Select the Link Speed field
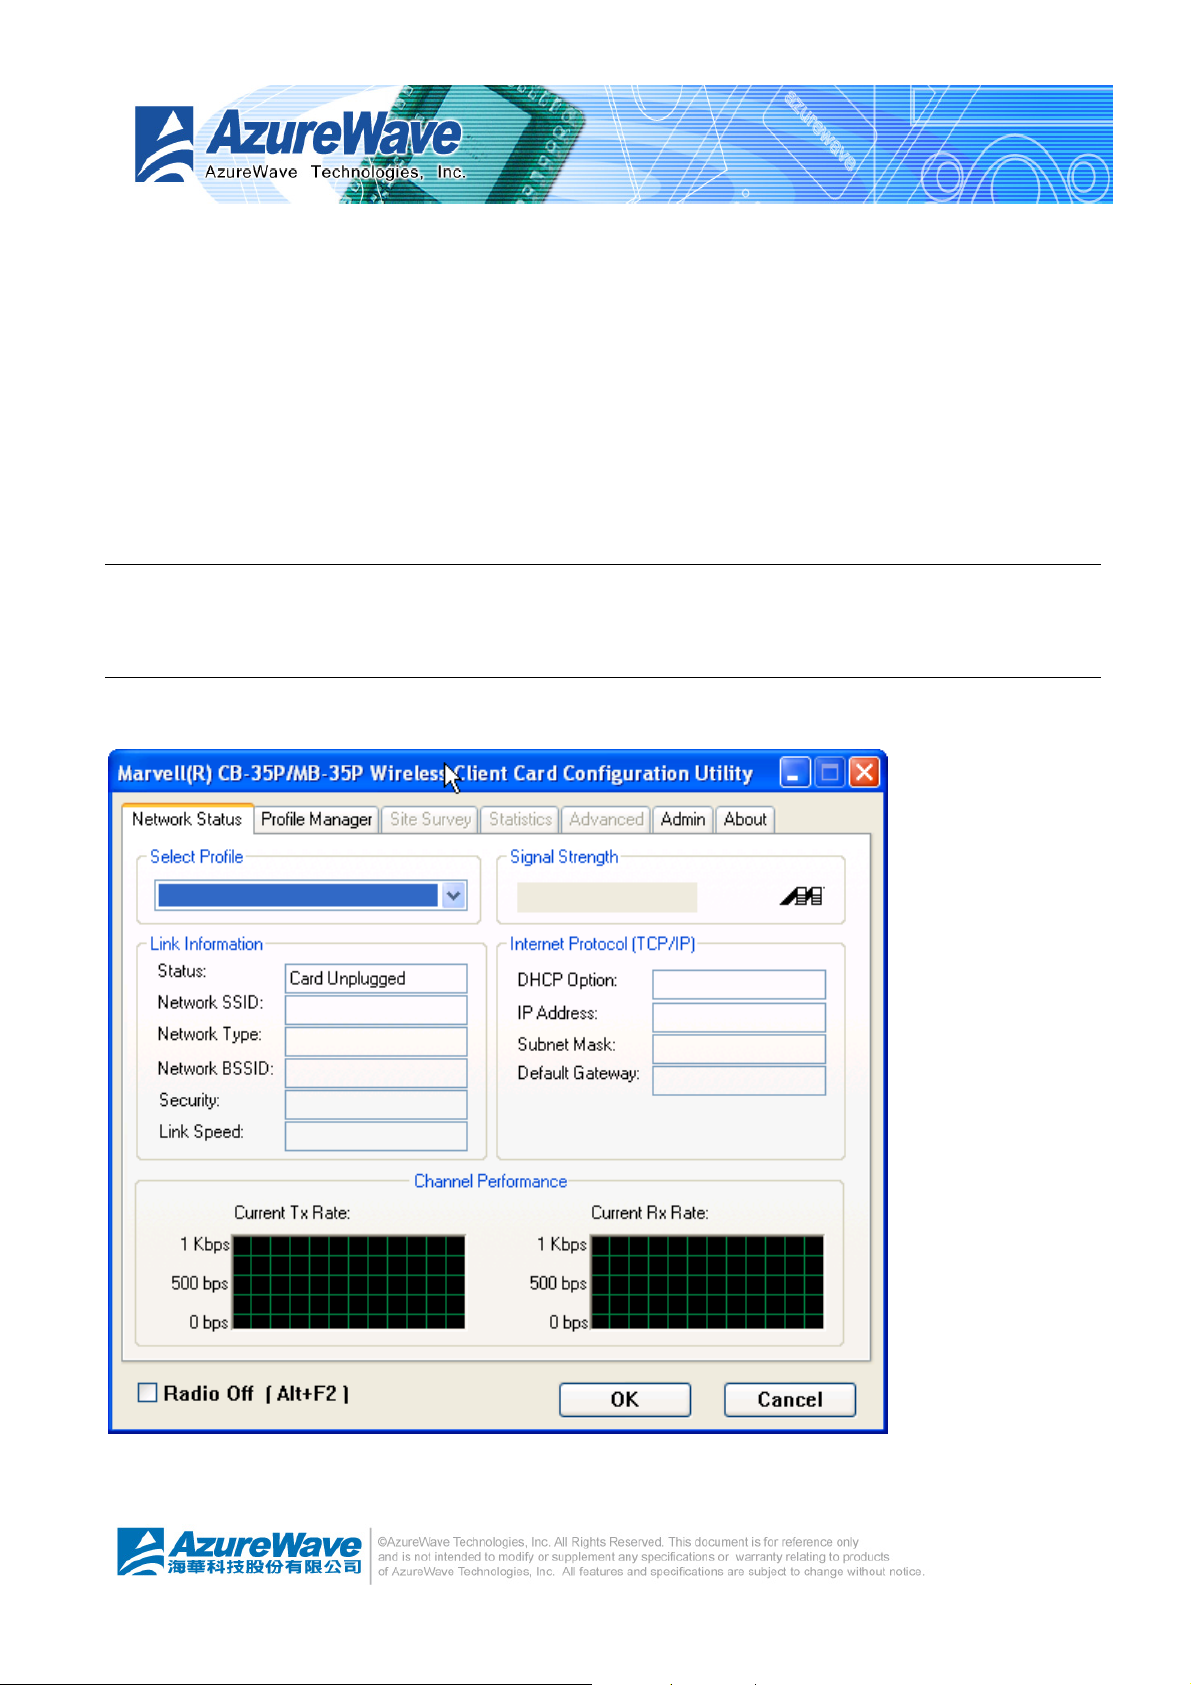The height and width of the screenshot is (1685, 1191). click(376, 1136)
